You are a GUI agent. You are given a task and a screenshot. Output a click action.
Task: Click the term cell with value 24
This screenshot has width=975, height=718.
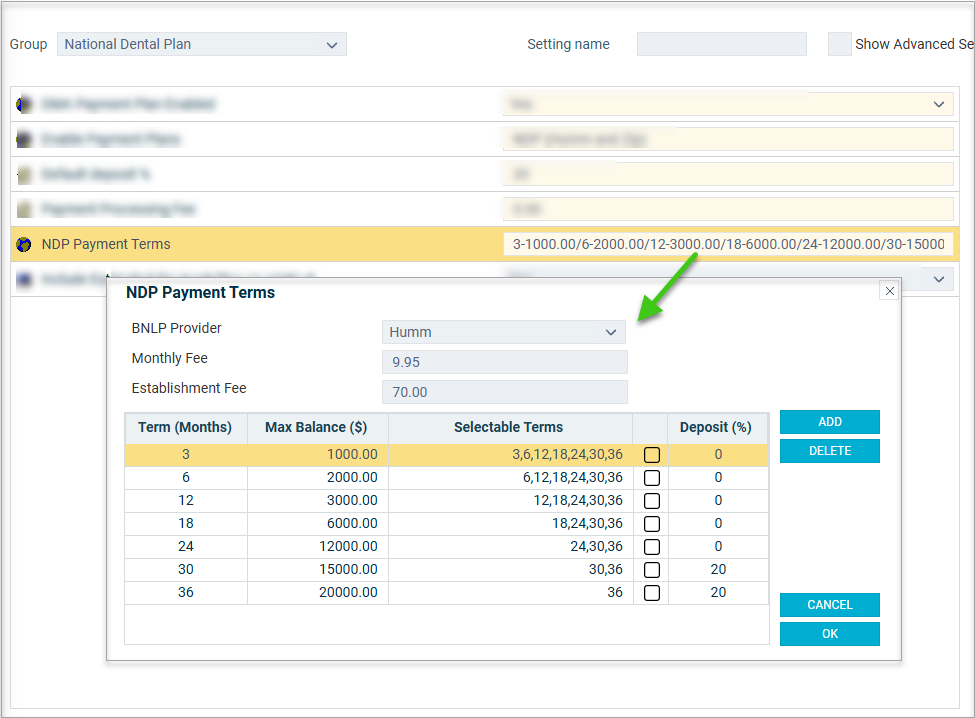(x=185, y=546)
